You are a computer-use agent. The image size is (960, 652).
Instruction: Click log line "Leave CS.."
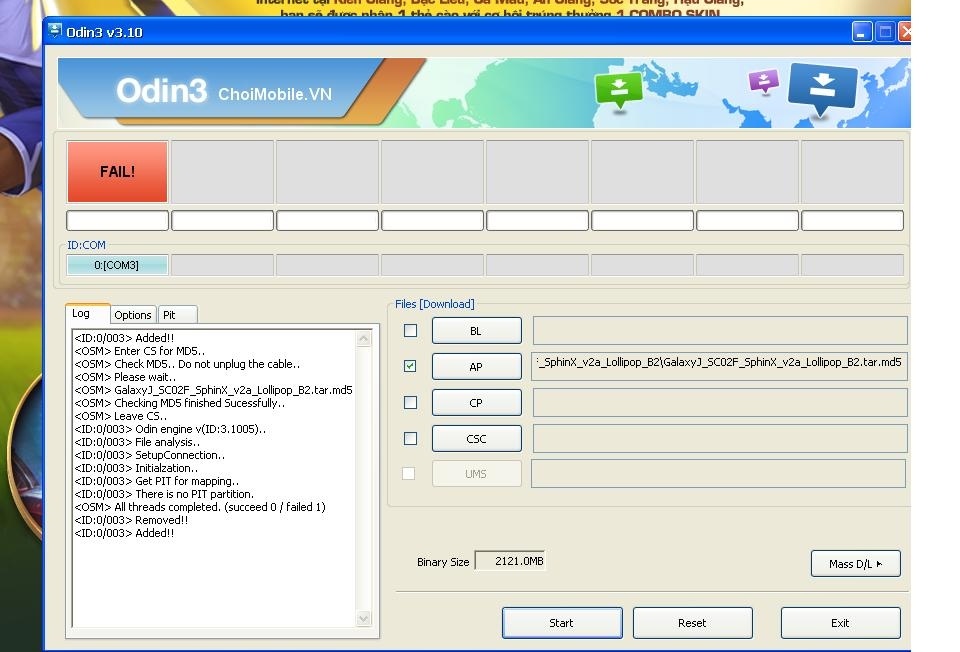tap(121, 416)
